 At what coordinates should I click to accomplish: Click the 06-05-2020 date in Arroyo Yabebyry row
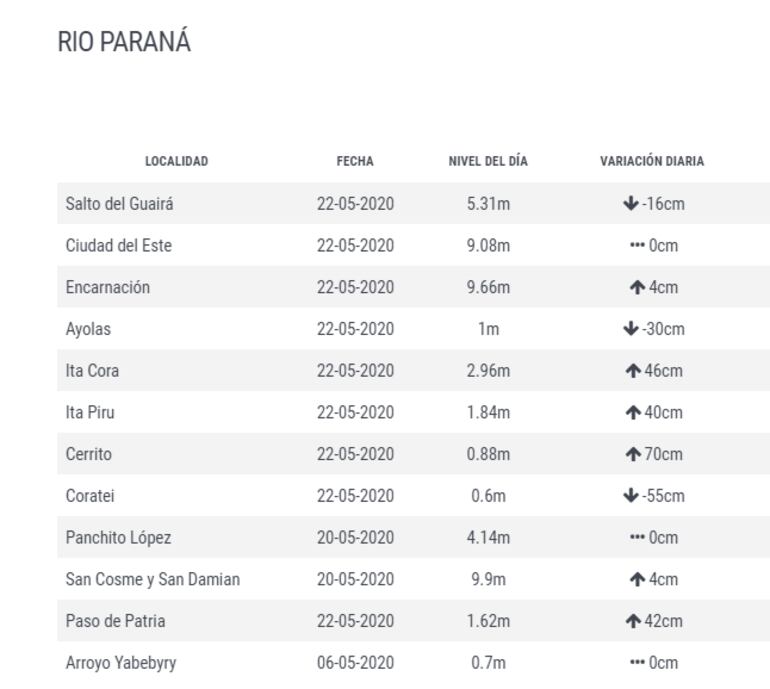click(355, 663)
